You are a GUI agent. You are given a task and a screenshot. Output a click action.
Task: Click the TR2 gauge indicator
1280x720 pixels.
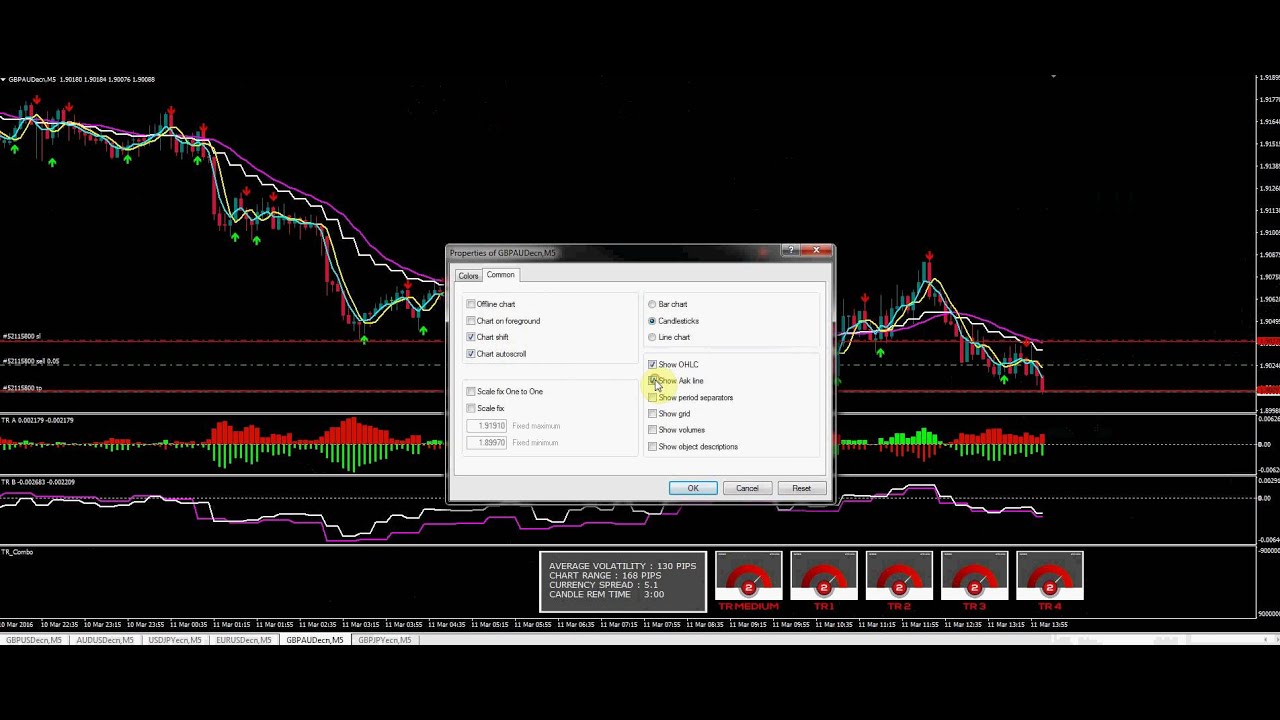899,581
